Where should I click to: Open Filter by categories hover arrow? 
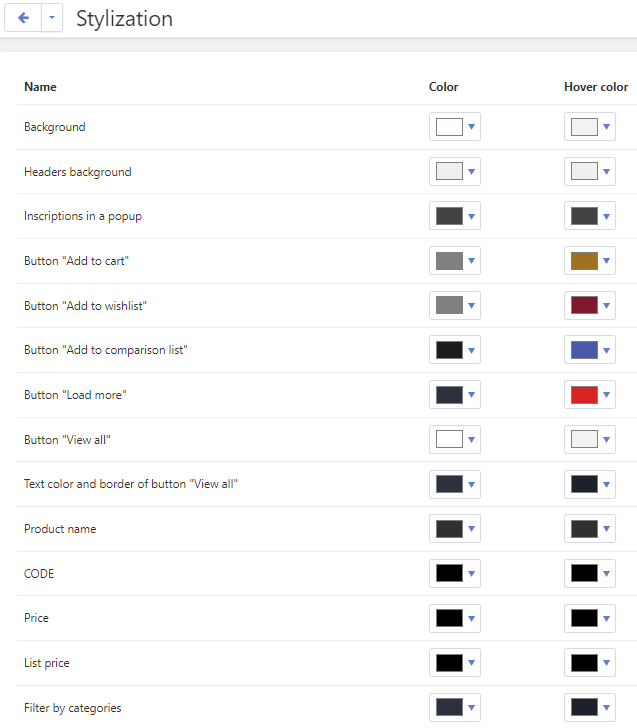pos(606,708)
